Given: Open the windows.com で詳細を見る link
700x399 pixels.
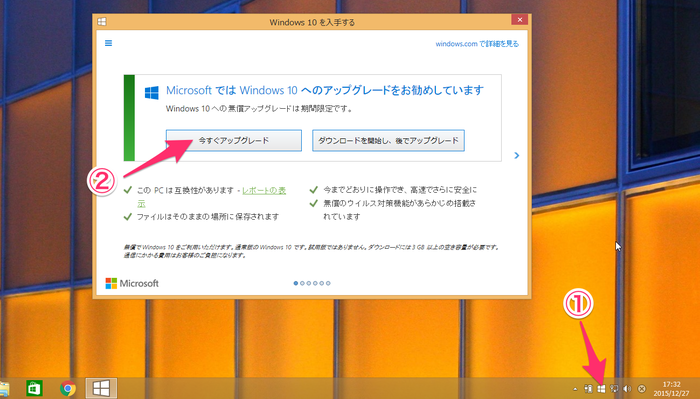Looking at the screenshot, I should coord(477,44).
